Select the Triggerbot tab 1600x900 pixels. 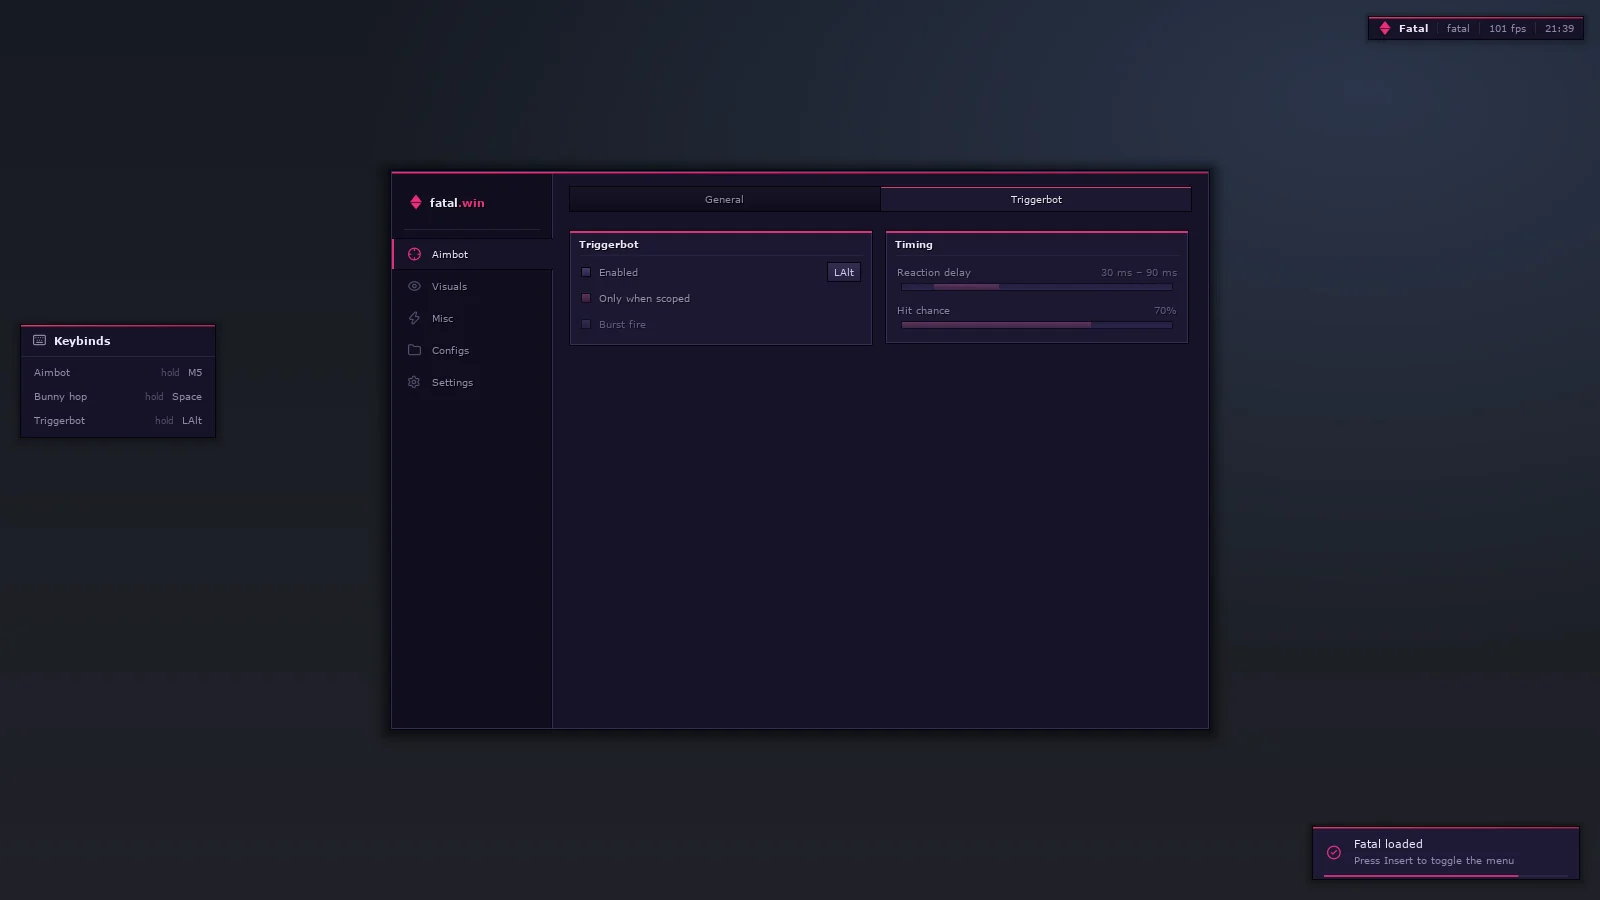point(1036,199)
